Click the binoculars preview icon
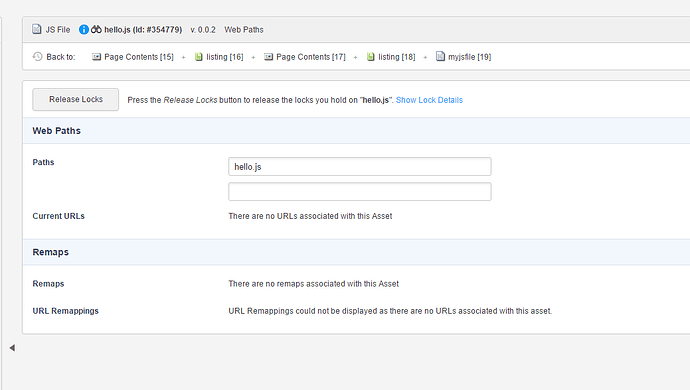The image size is (690, 390). coord(96,29)
